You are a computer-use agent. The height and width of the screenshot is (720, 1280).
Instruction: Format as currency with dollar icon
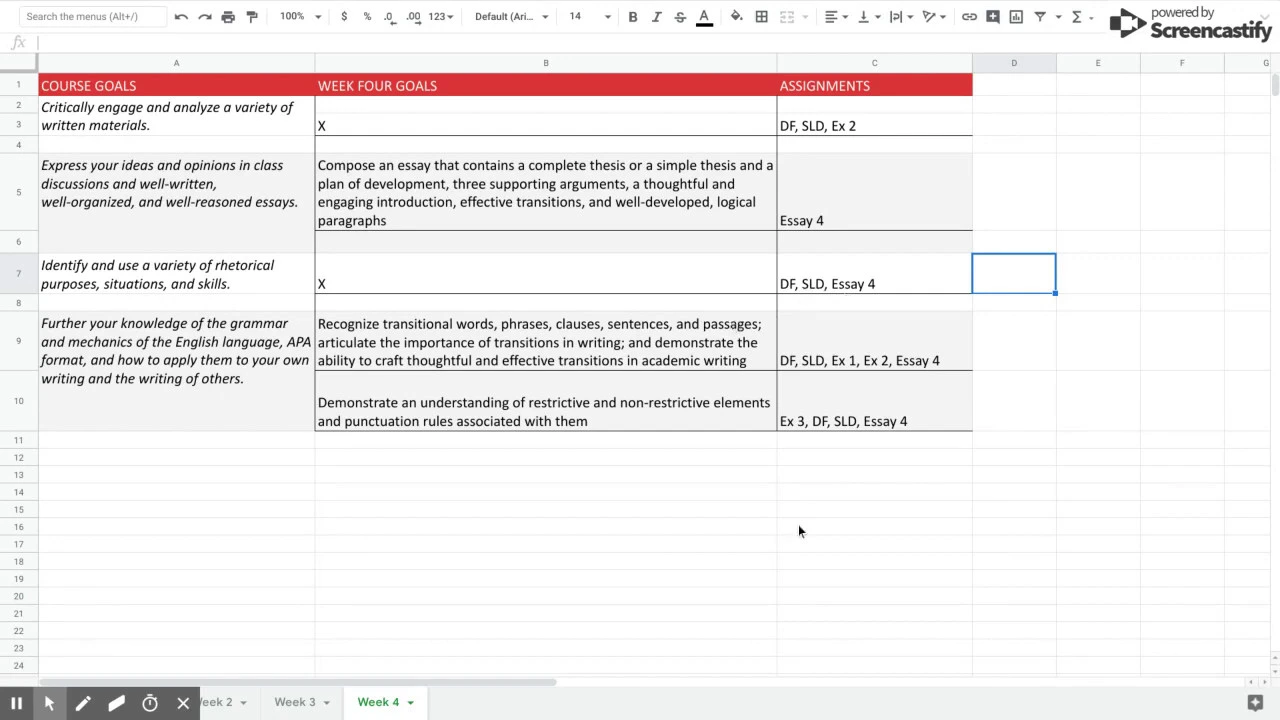click(x=344, y=17)
